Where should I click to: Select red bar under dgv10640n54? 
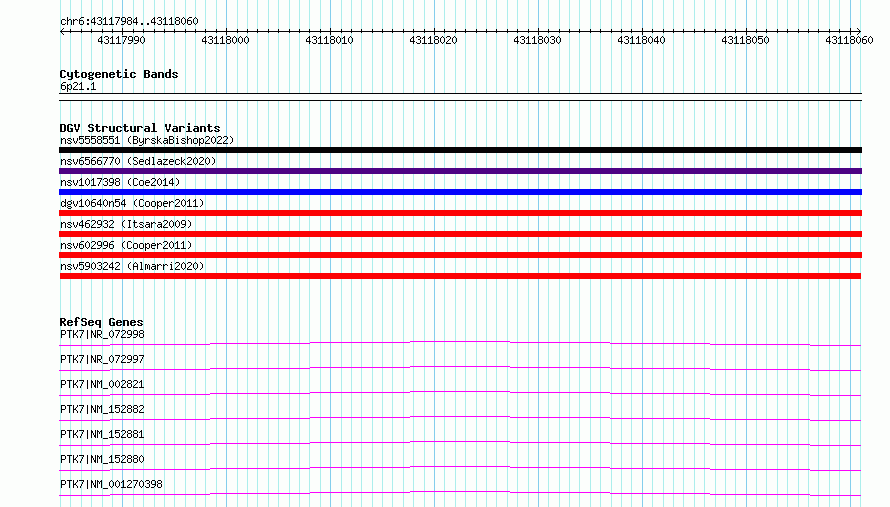[460, 213]
